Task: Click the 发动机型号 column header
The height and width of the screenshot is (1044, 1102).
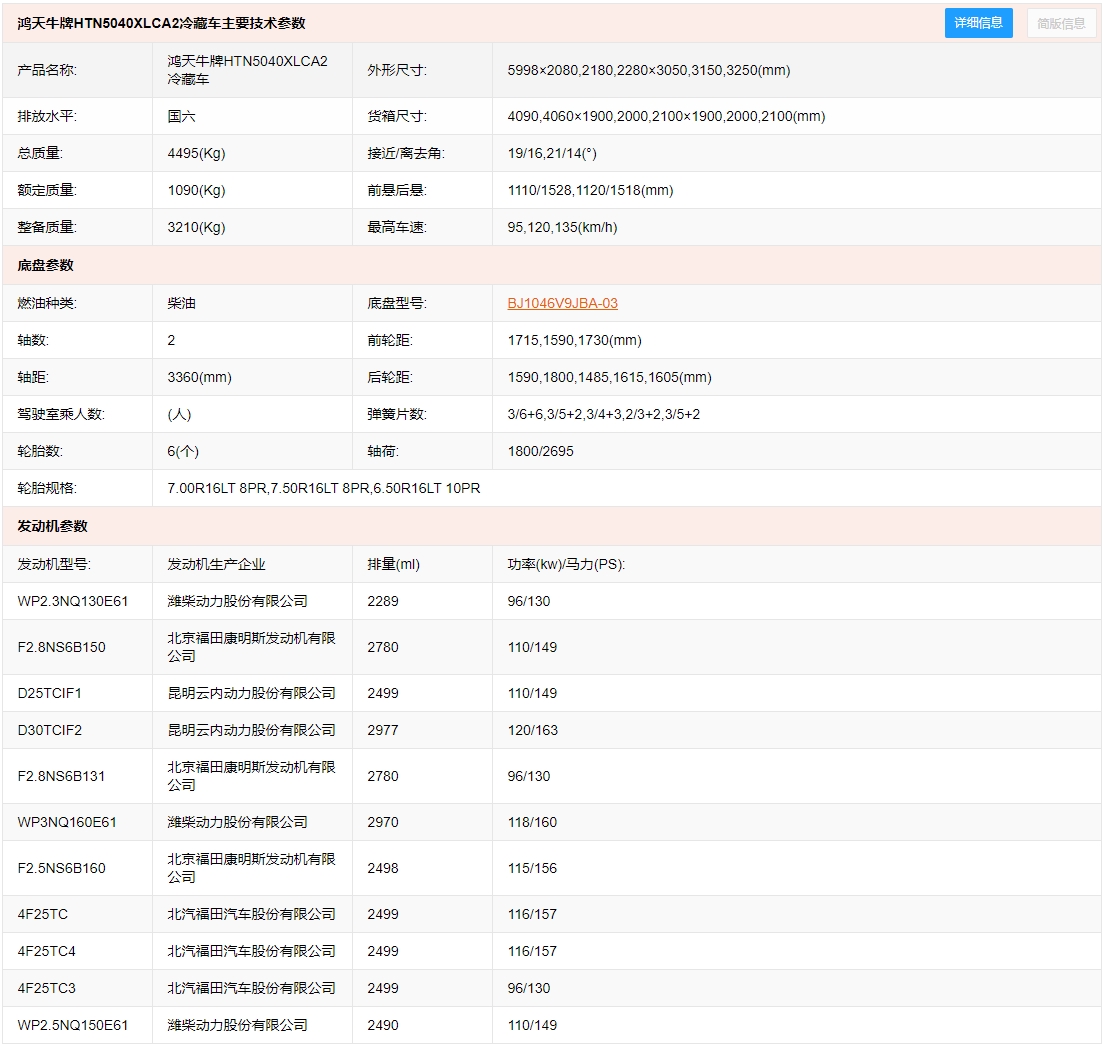Action: tap(54, 564)
